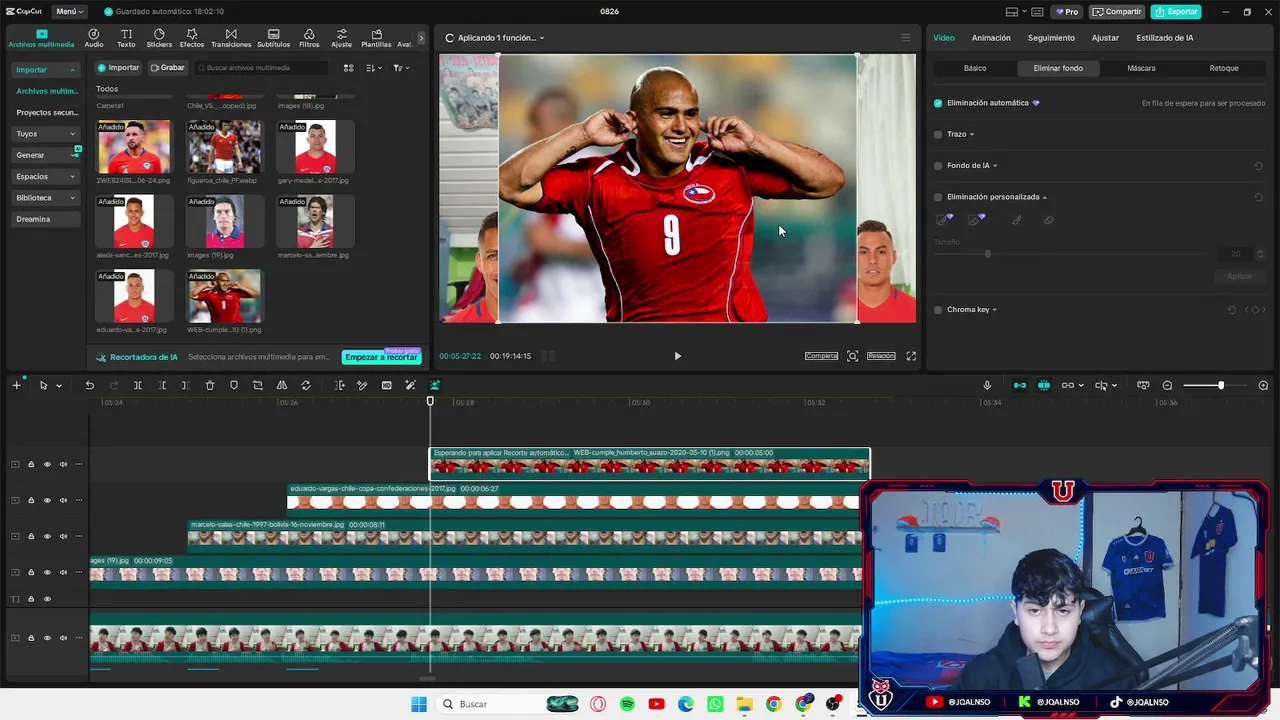Image resolution: width=1280 pixels, height=720 pixels.
Task: Collapse the Importar sidebar section
Action: pos(46,70)
